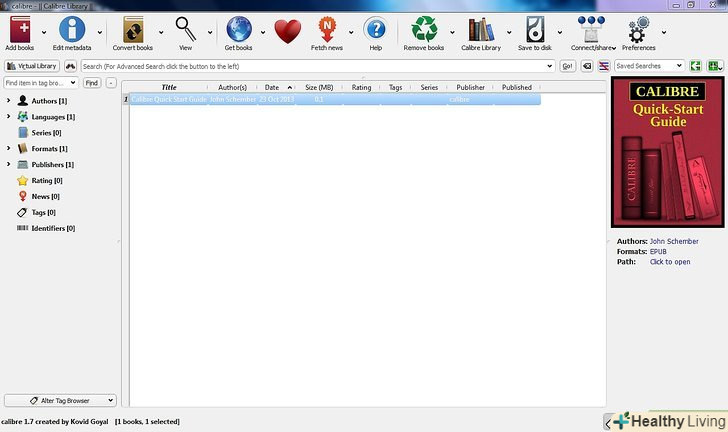This screenshot has height=432, width=728.
Task: Open the EPUB format link
Action: pyautogui.click(x=658, y=251)
